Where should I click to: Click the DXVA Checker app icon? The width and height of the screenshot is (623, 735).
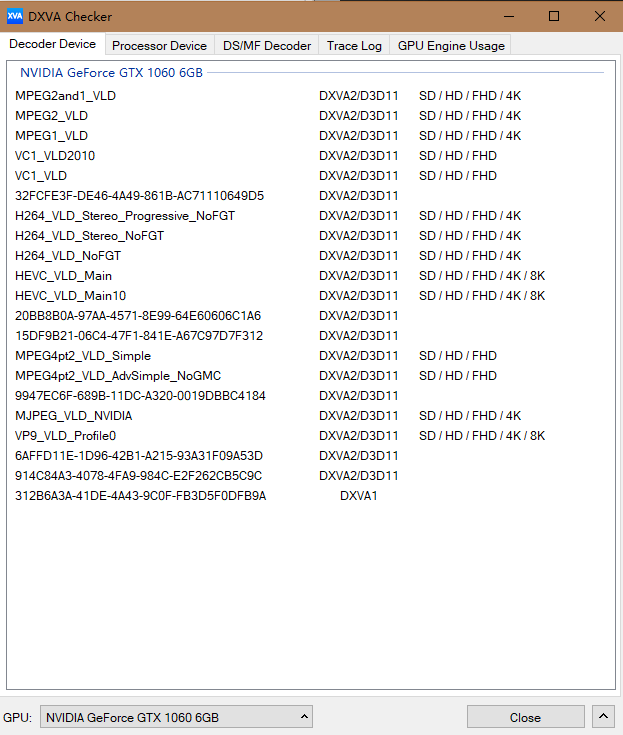tap(15, 16)
